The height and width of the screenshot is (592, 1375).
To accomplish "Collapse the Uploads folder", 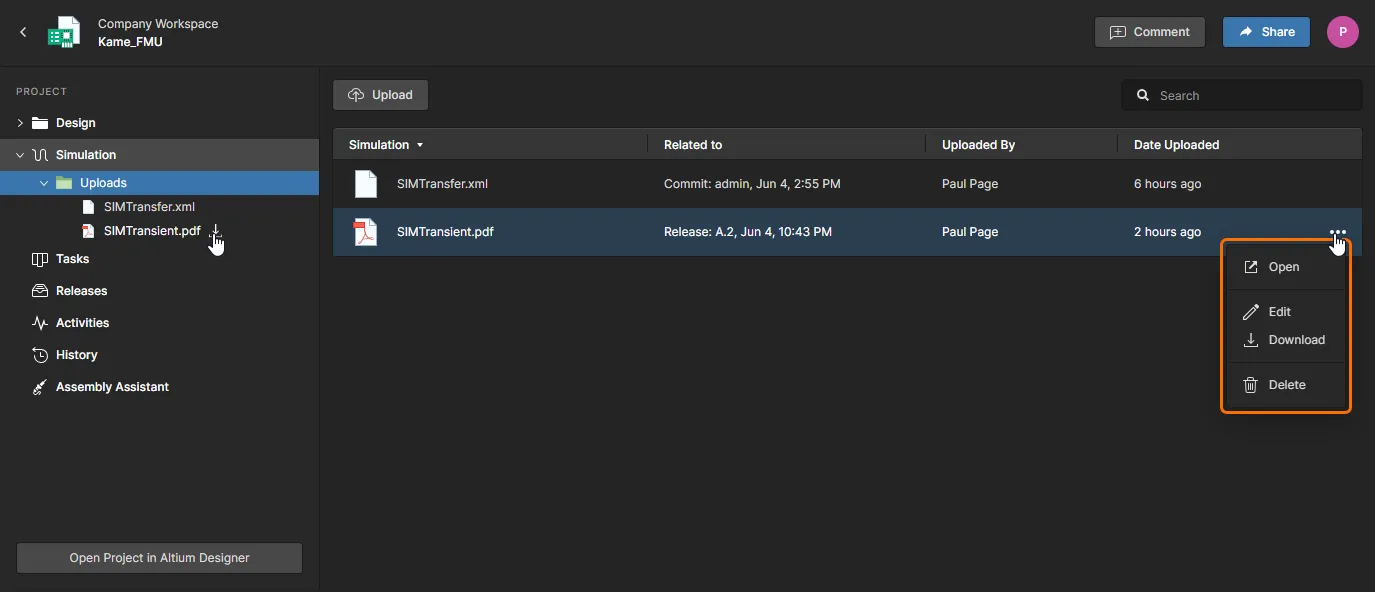I will (x=44, y=183).
